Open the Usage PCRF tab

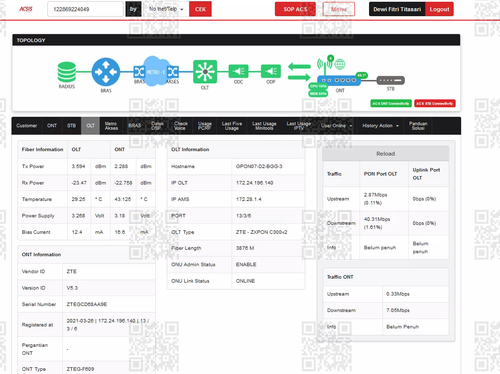pos(205,126)
